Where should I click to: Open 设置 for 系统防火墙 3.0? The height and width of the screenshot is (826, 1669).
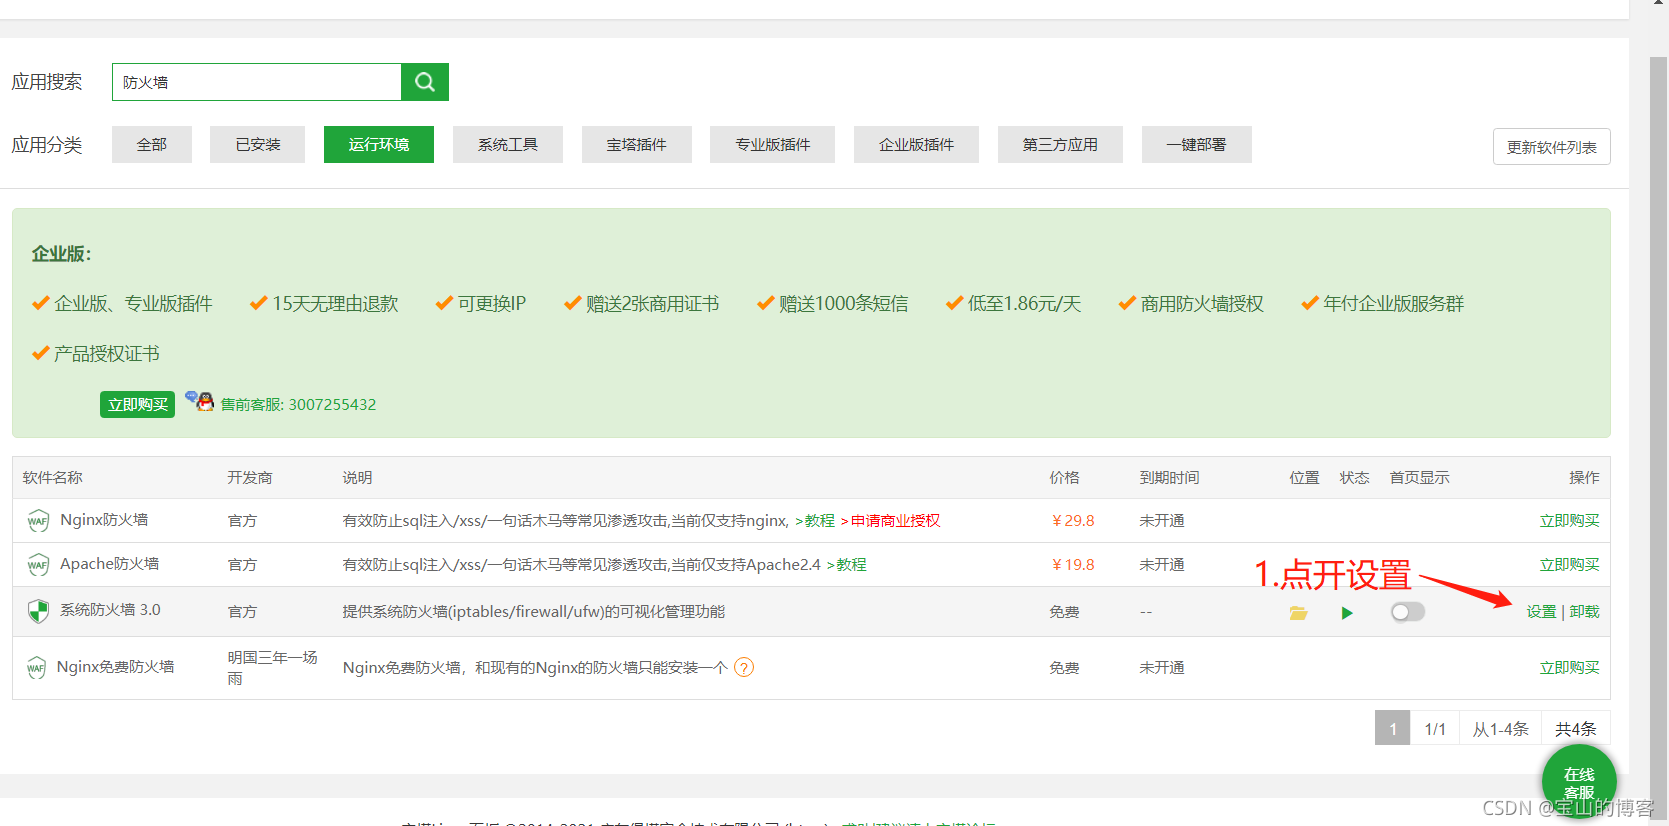(x=1541, y=612)
